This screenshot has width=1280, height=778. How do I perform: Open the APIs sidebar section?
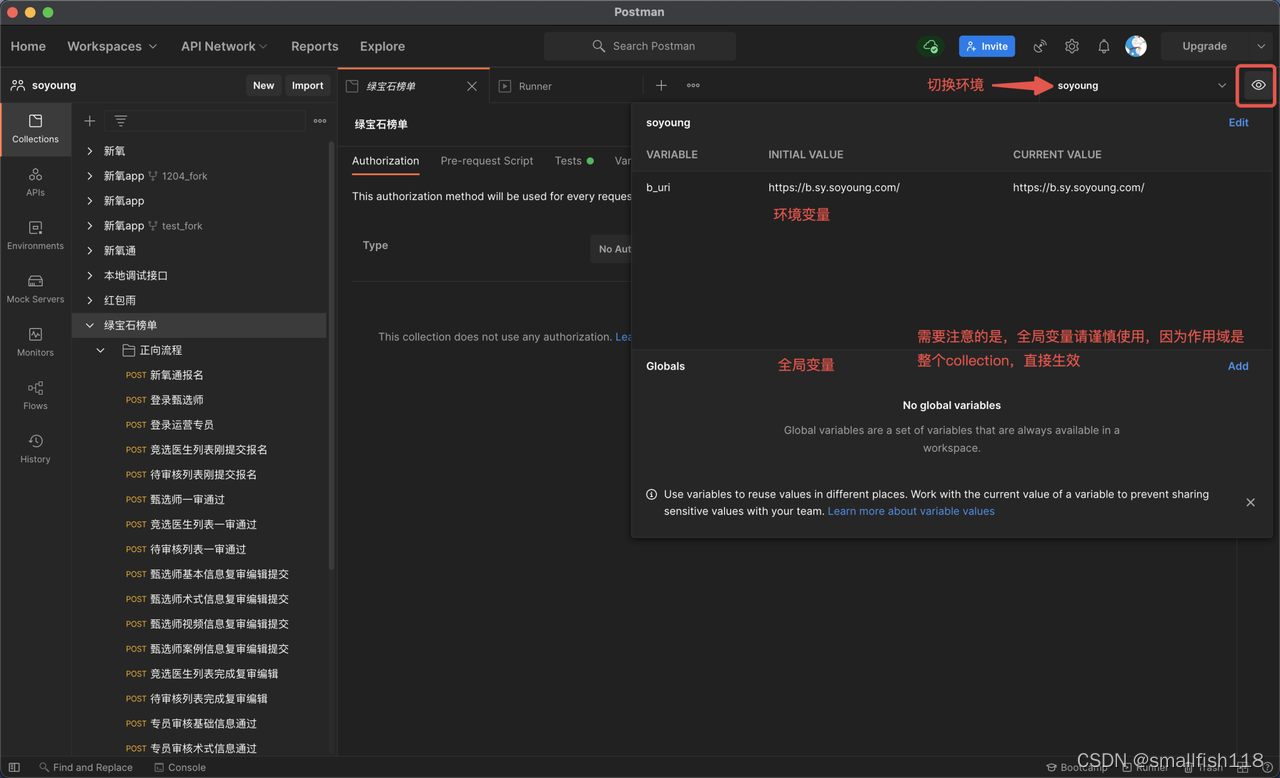tap(35, 182)
